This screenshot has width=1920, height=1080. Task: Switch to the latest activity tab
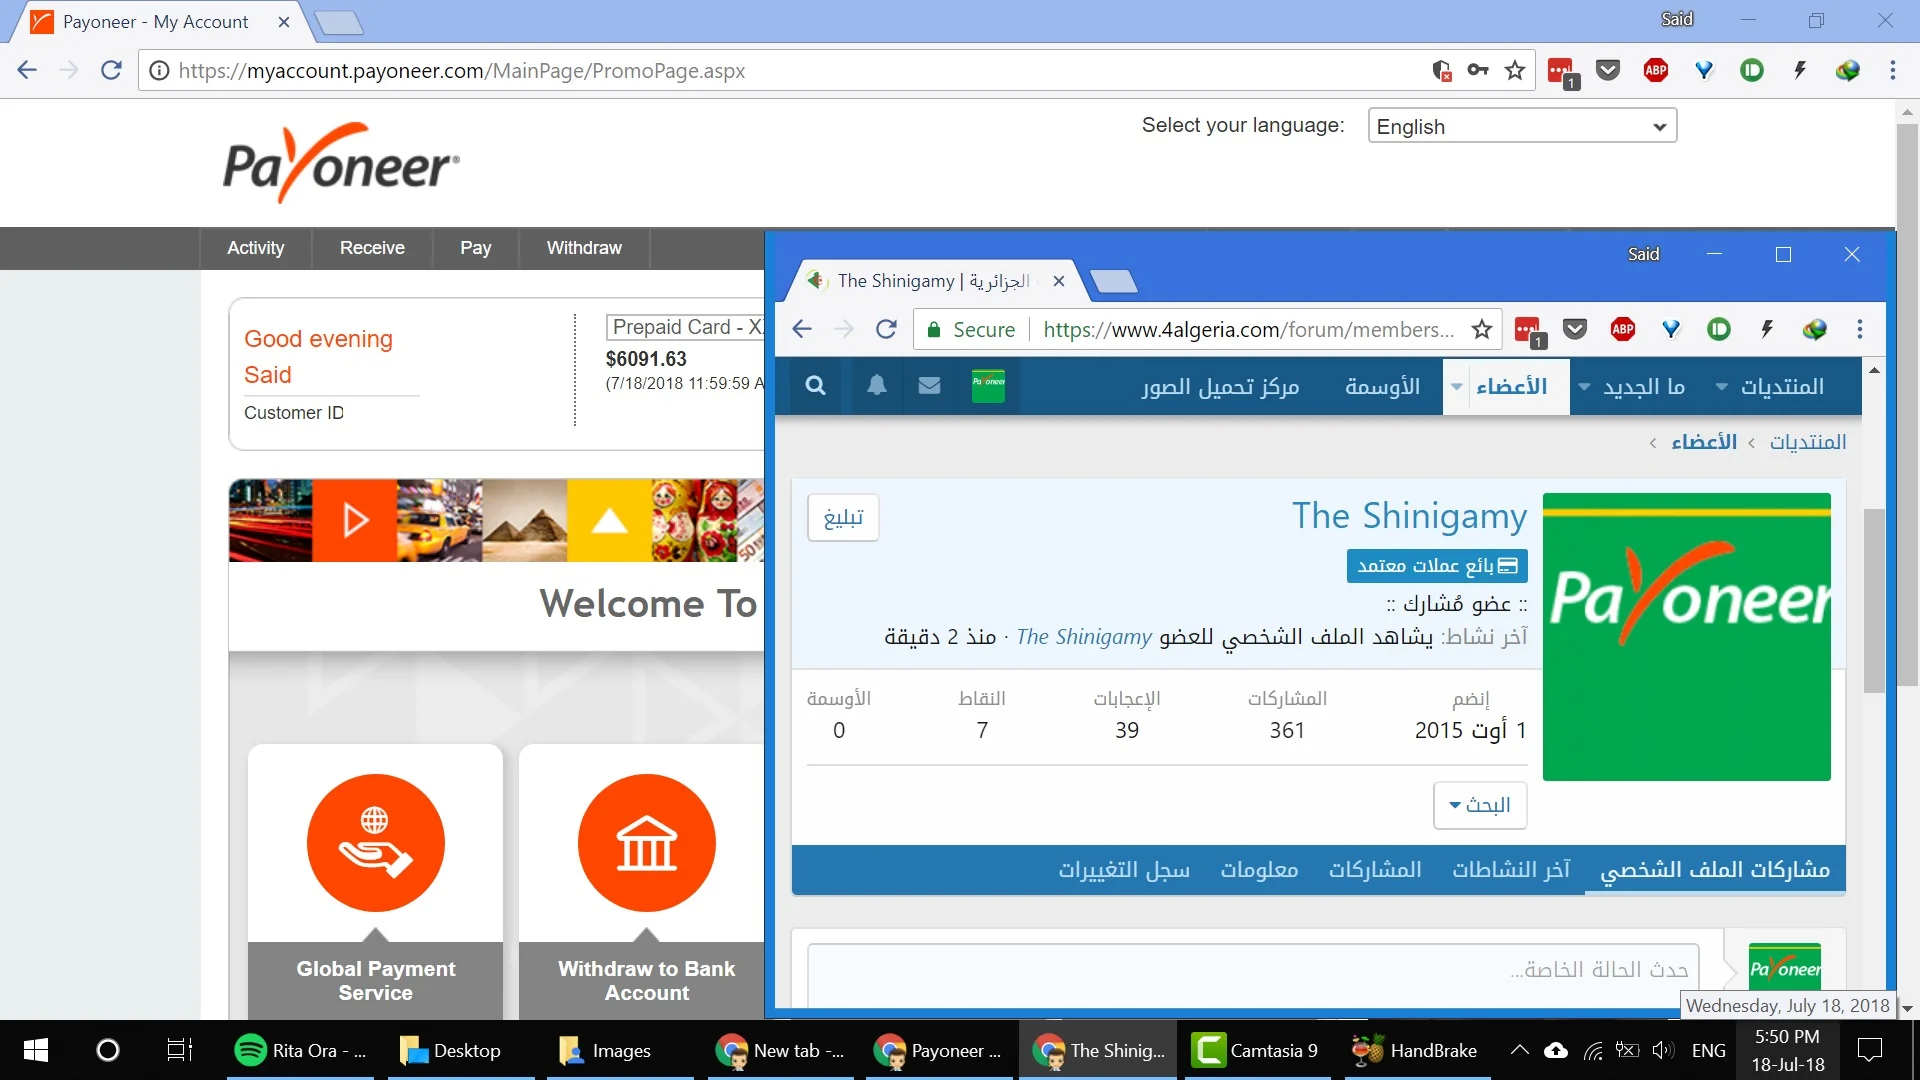coord(1511,870)
